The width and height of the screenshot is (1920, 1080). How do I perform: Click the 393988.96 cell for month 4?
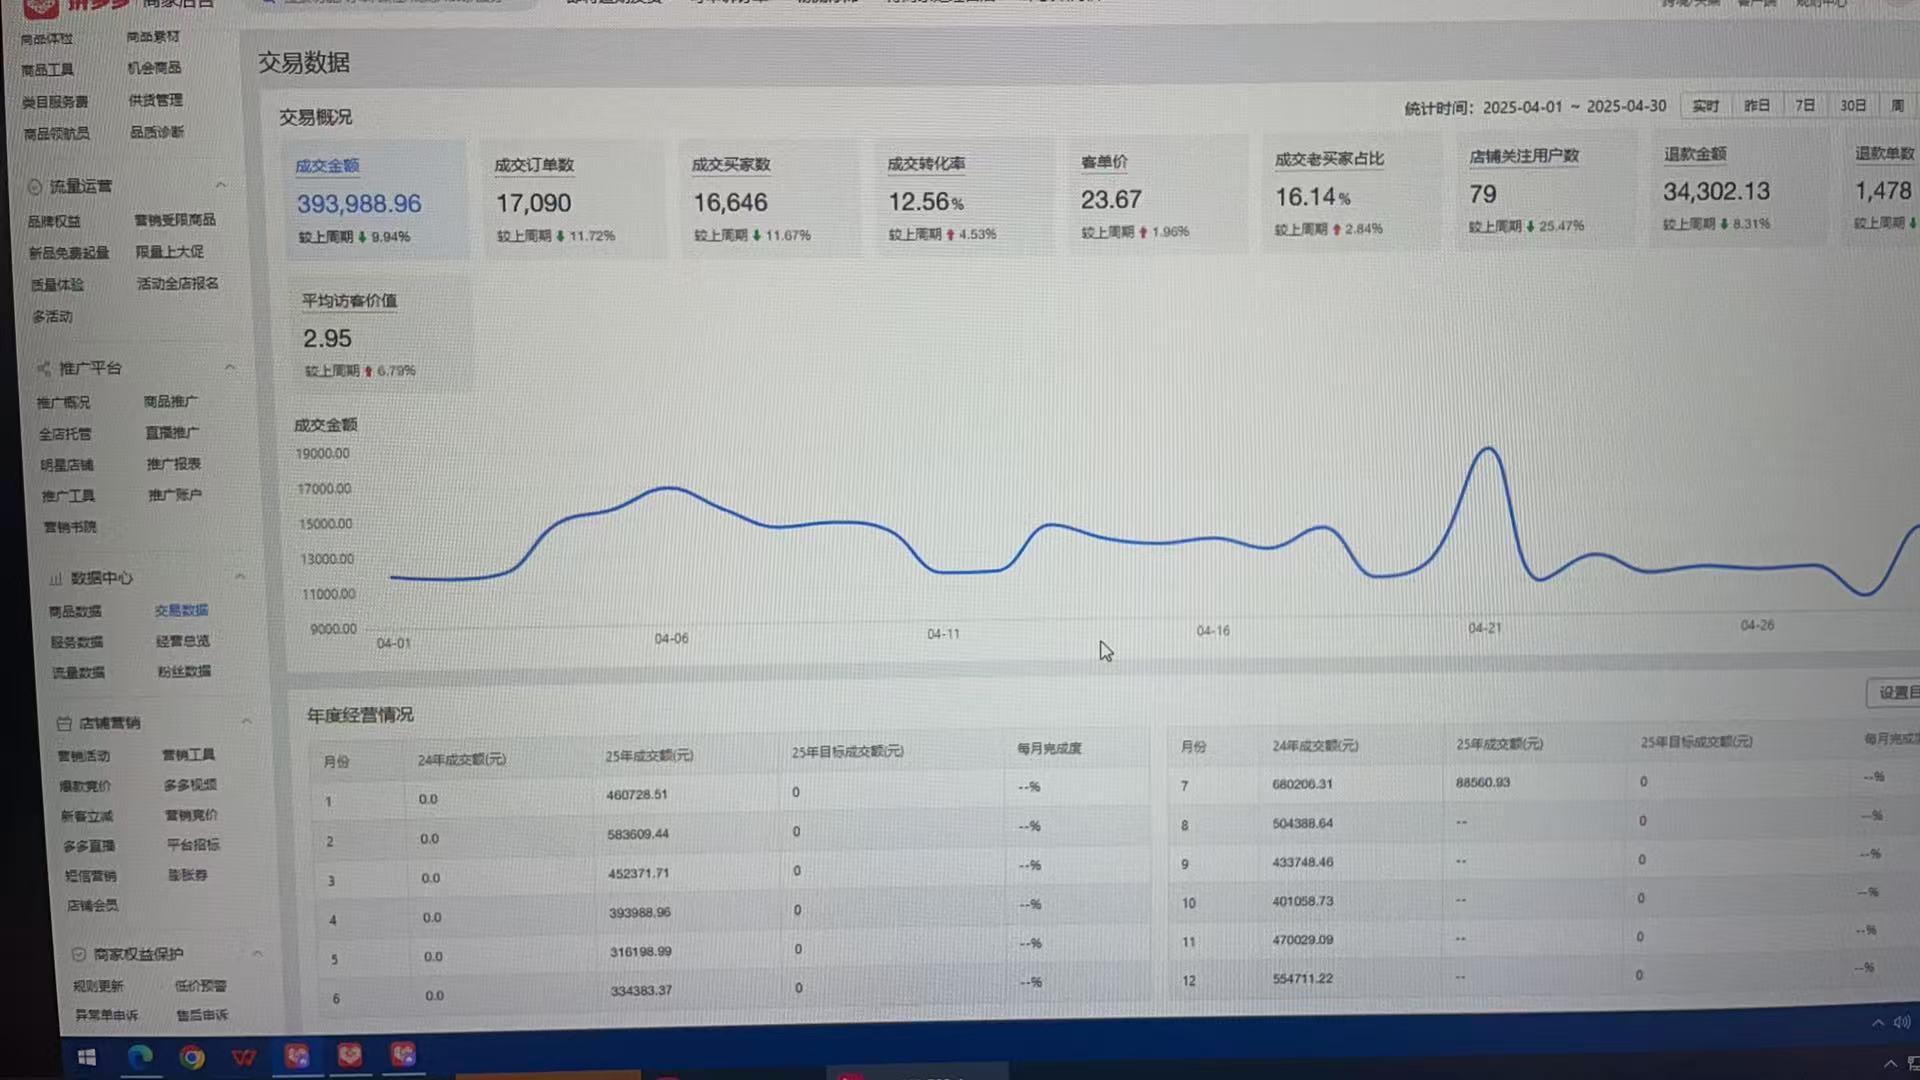pyautogui.click(x=640, y=912)
